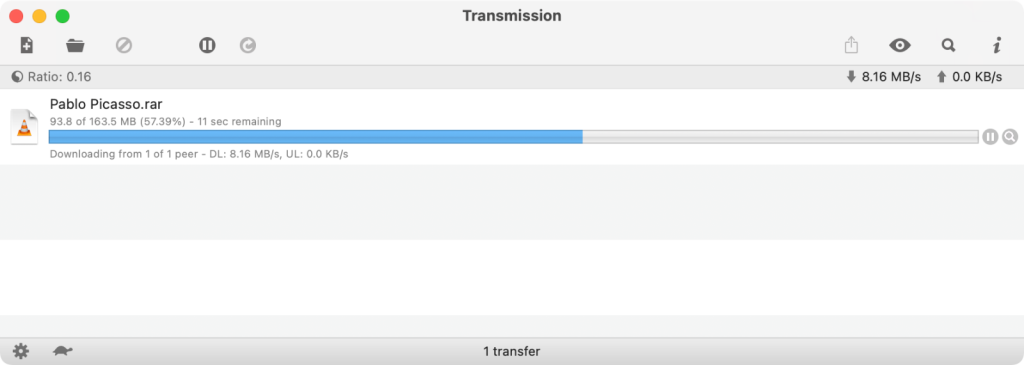Image resolution: width=1024 pixels, height=365 pixels.
Task: Pause the Pablo Picasso.rar transfer
Action: [x=990, y=136]
